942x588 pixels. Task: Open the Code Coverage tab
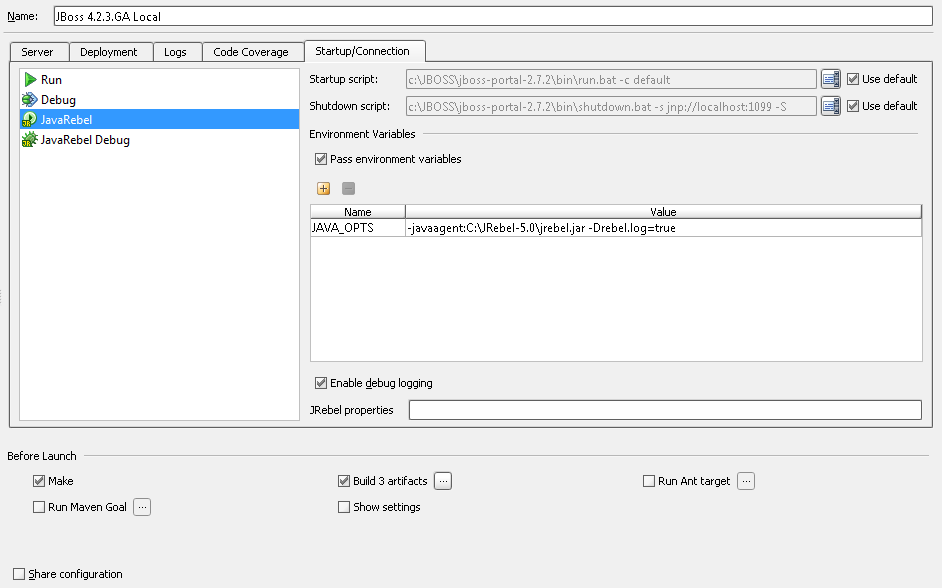click(250, 52)
